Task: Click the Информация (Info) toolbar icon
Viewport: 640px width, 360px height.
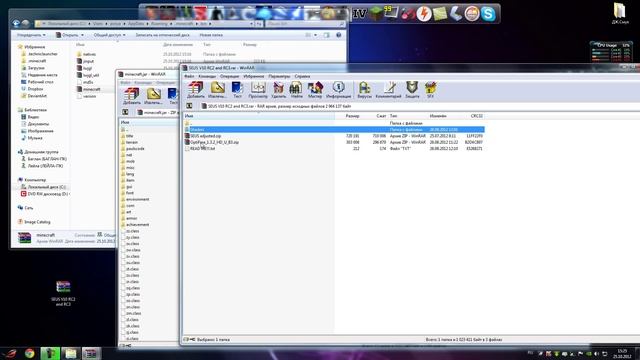Action: pos(338,90)
